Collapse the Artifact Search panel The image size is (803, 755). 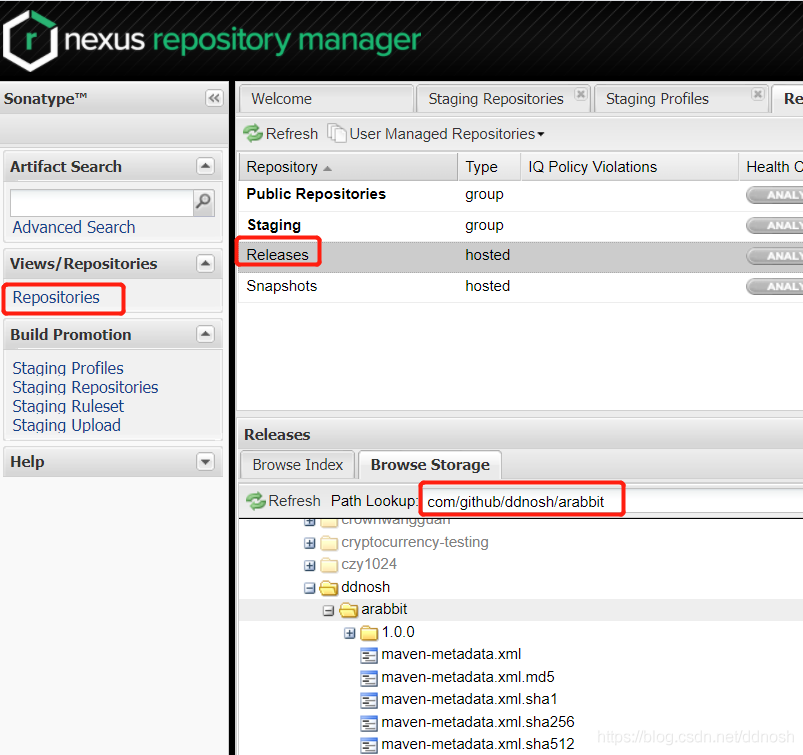click(205, 166)
